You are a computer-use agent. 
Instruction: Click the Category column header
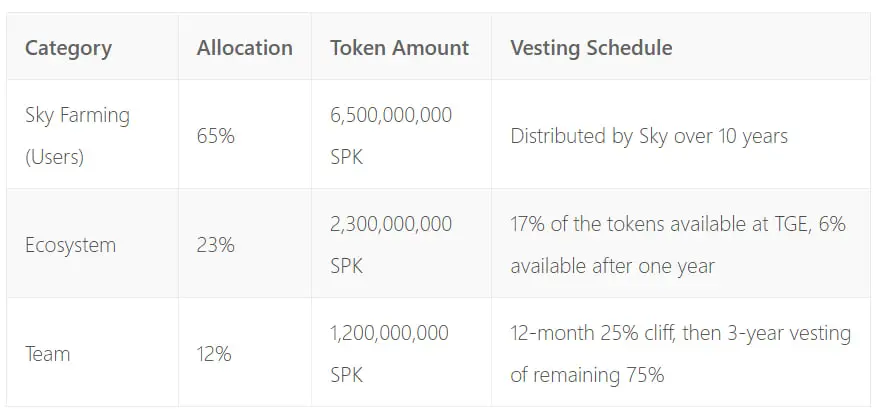(68, 48)
